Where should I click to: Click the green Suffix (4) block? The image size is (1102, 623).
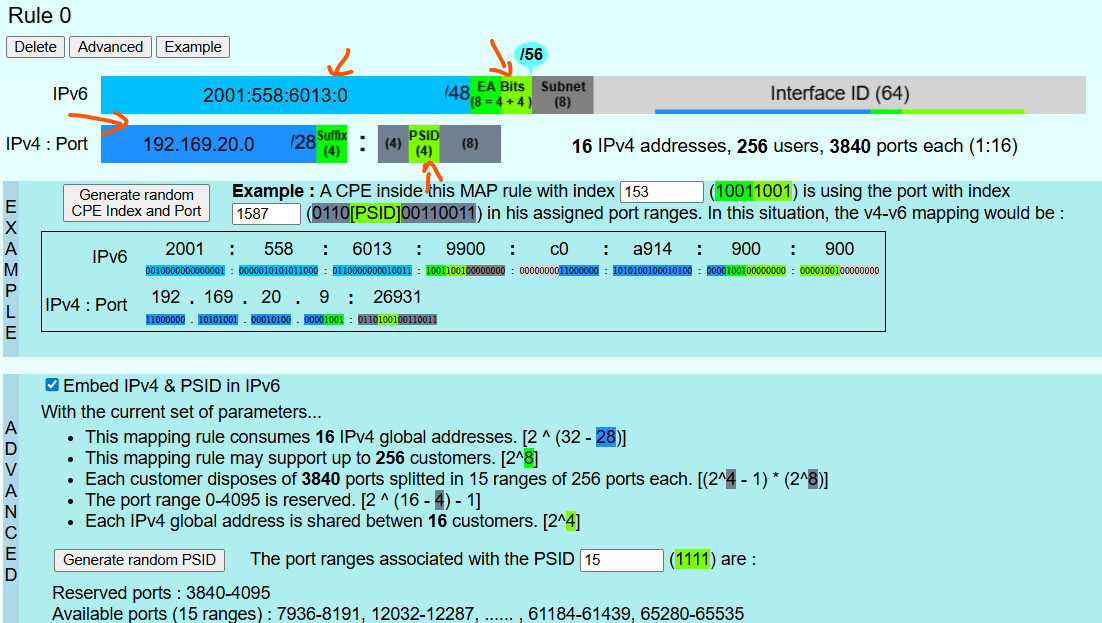[x=331, y=144]
